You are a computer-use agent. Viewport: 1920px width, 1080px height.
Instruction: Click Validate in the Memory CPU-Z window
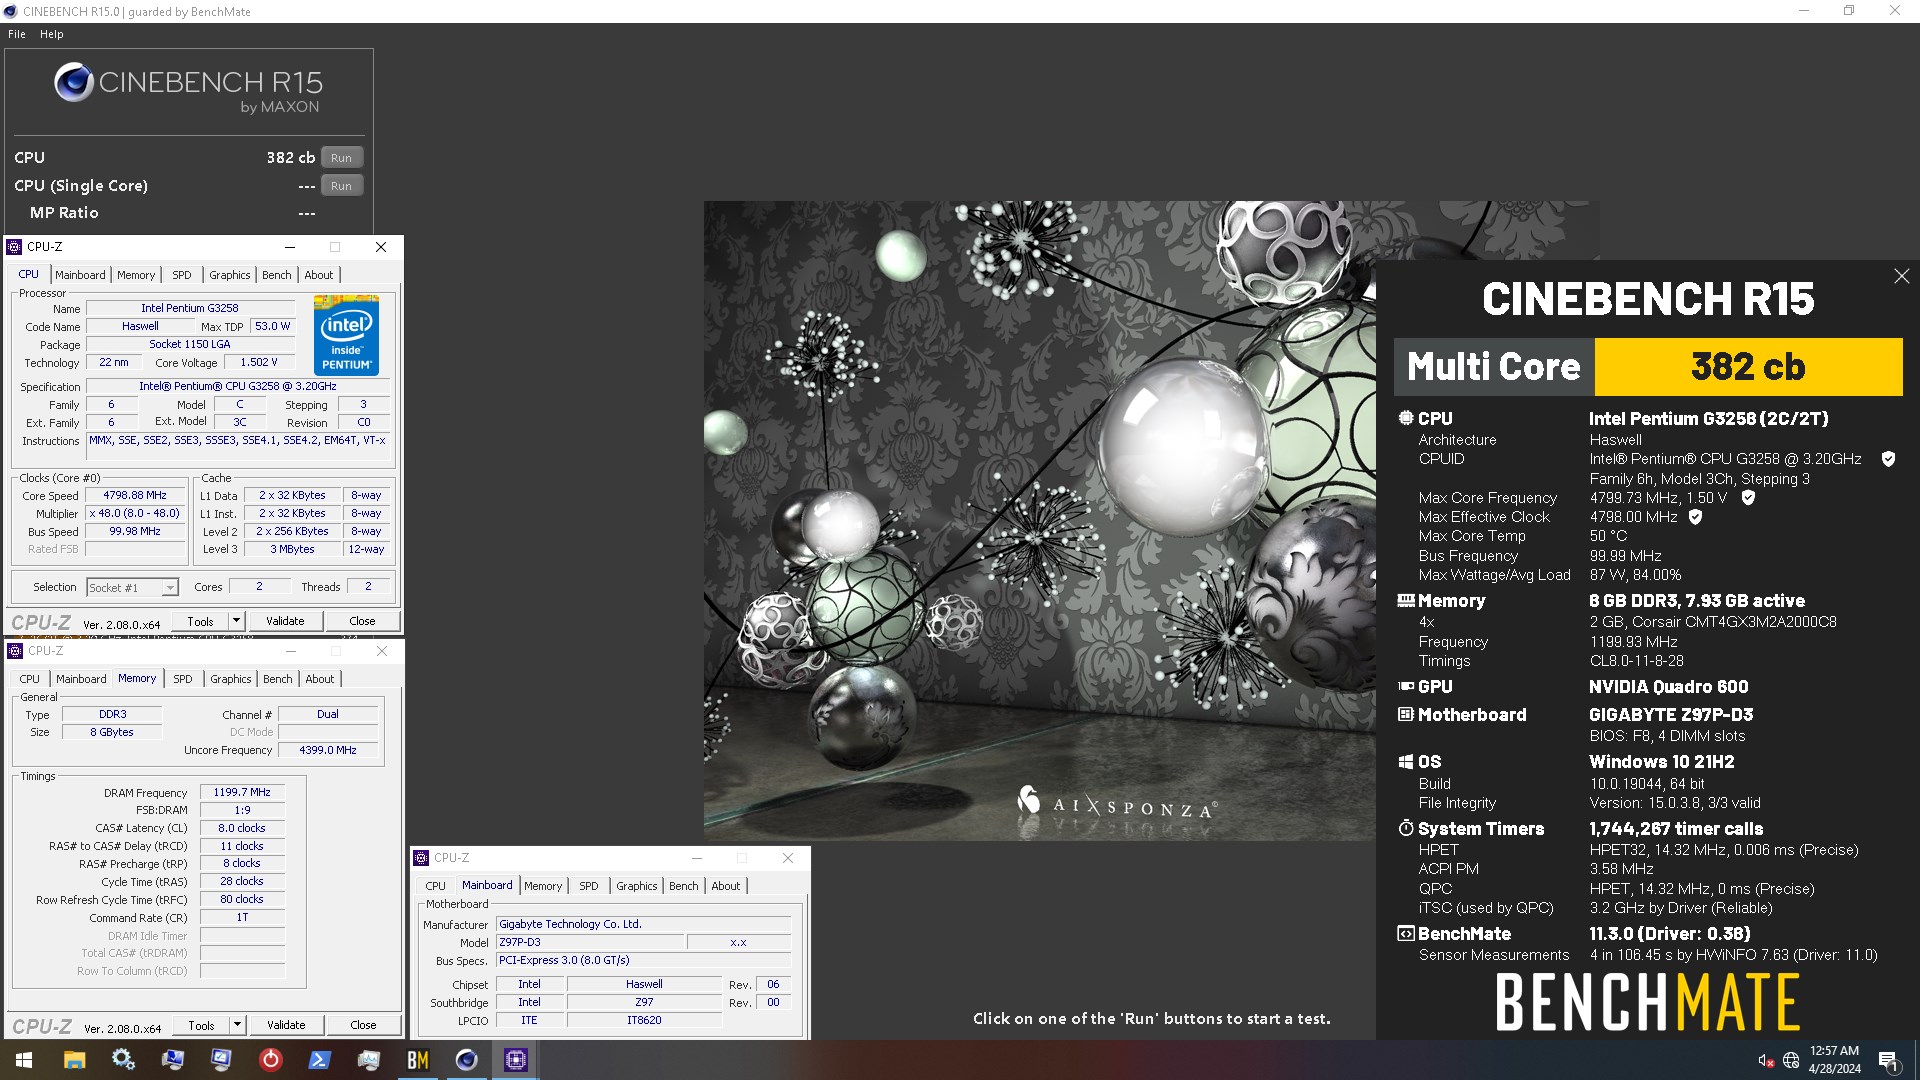click(286, 1025)
